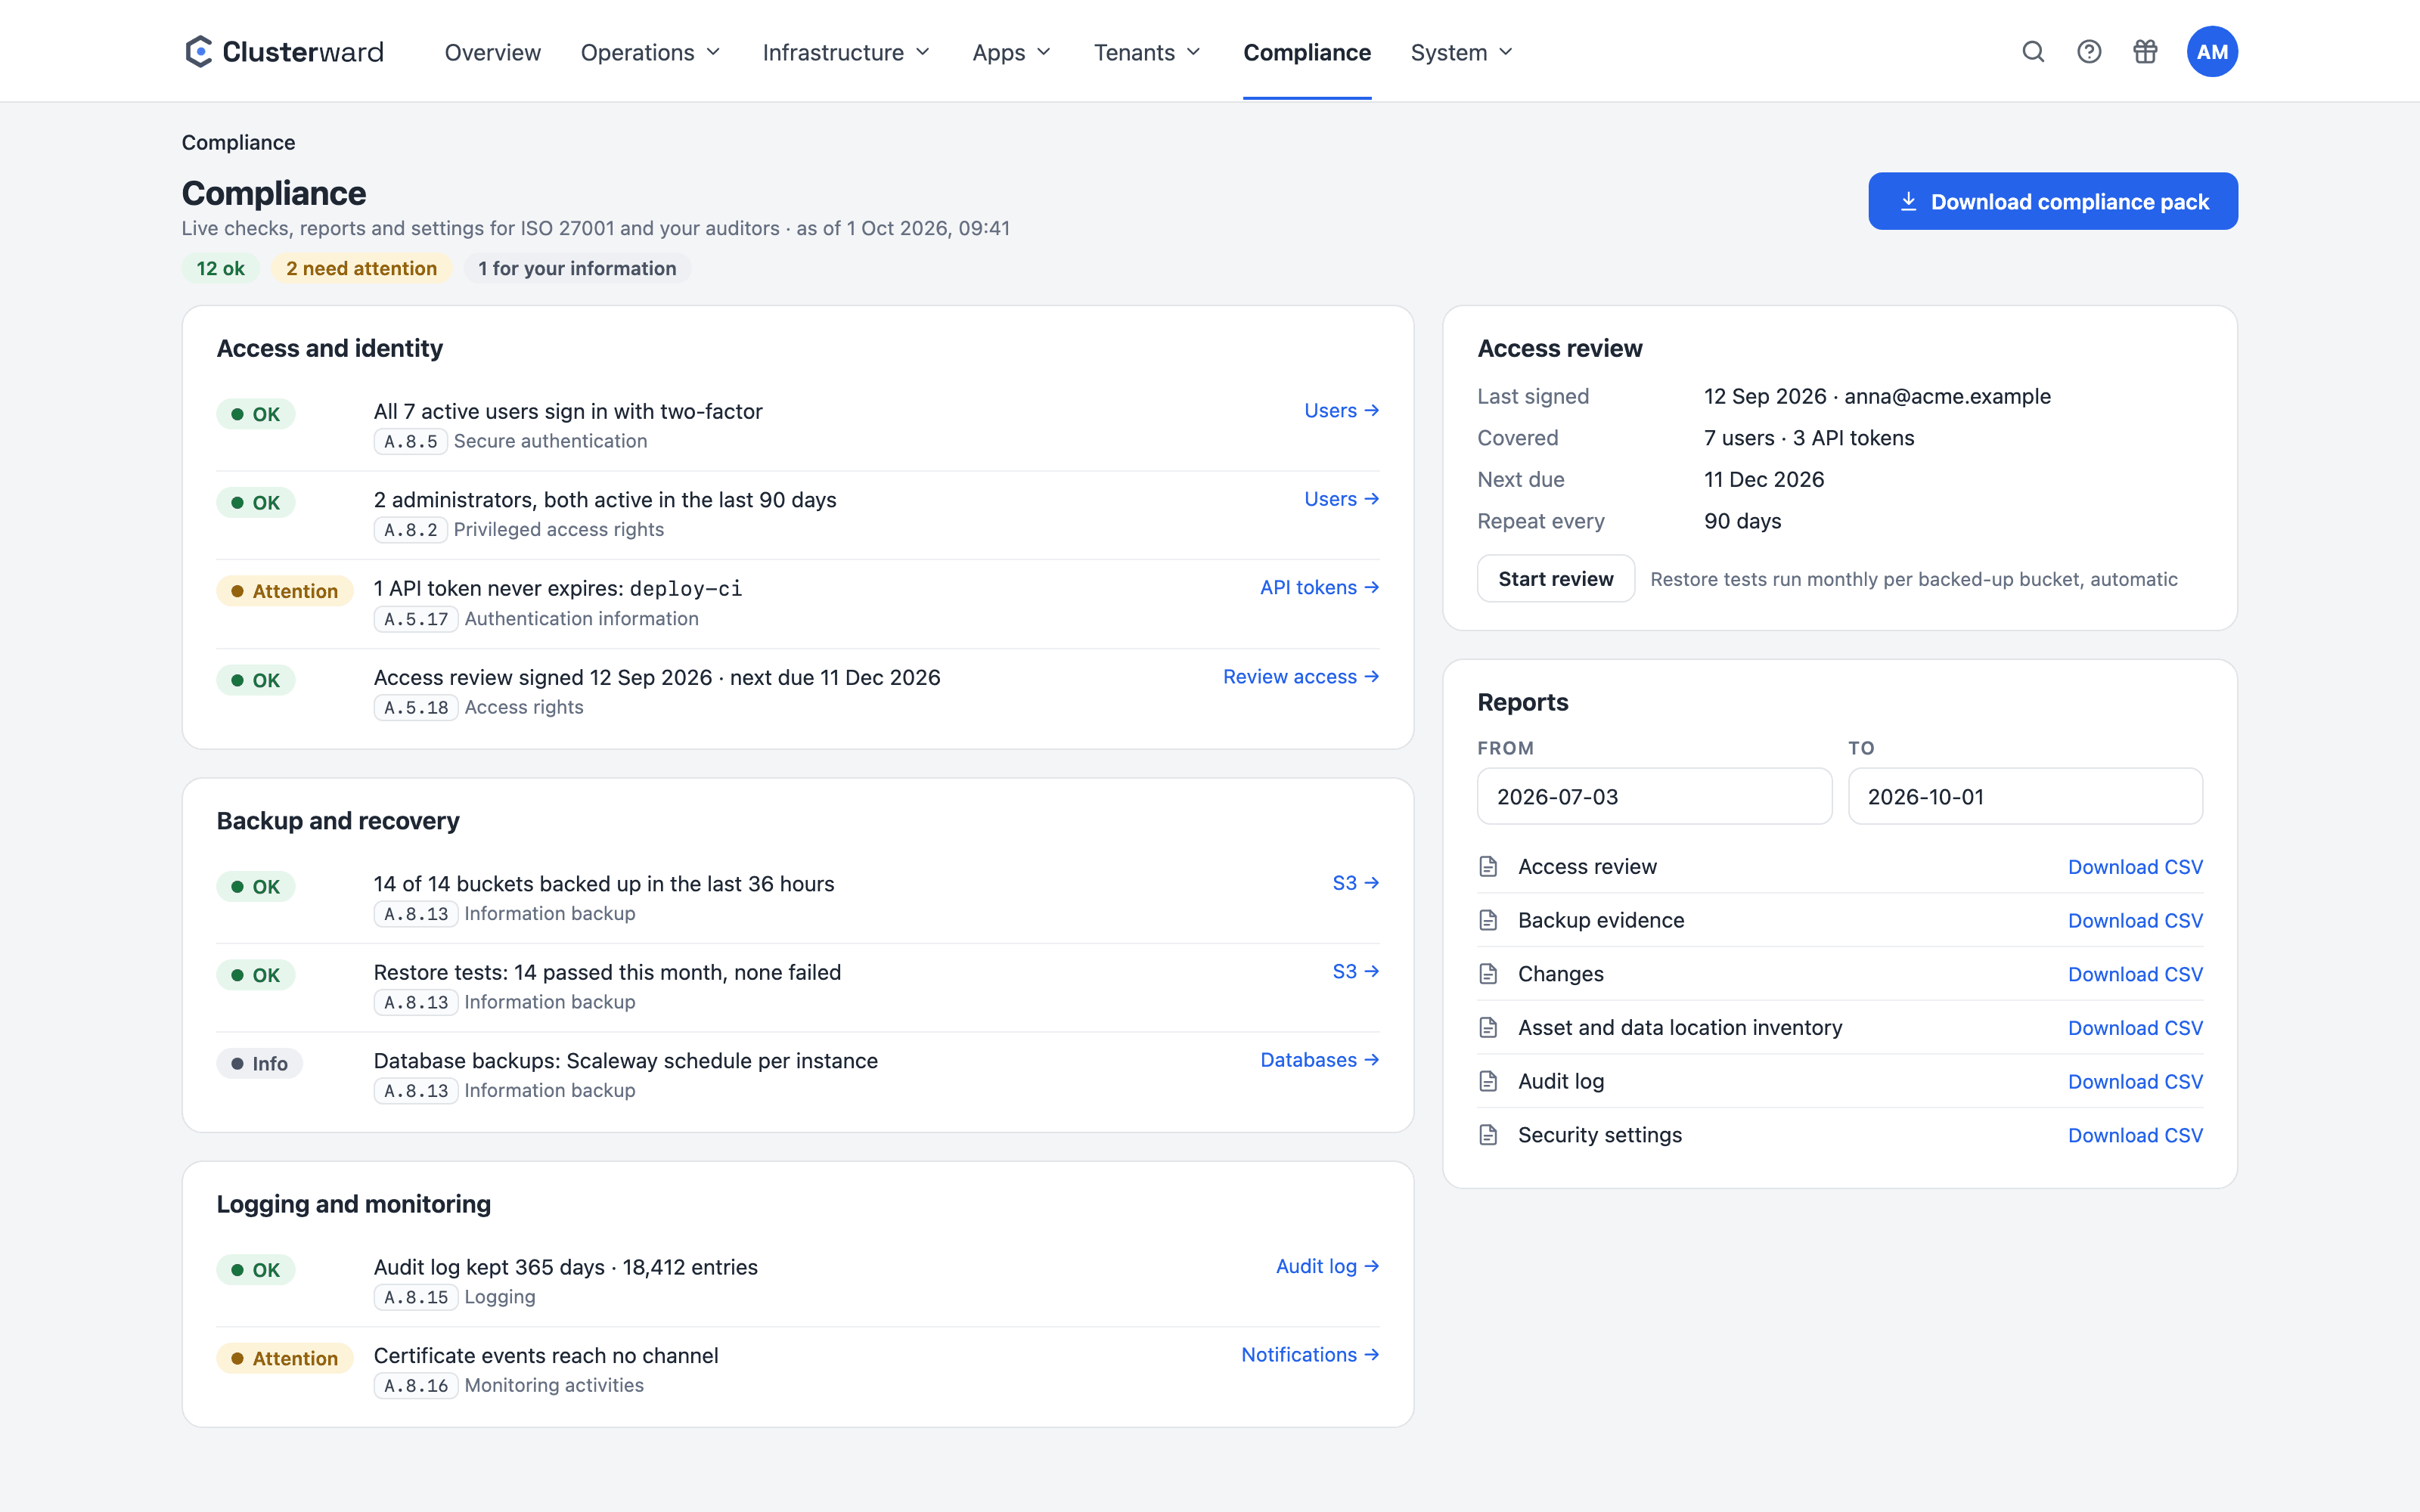Click the file icon beside Audit log report
Image resolution: width=2420 pixels, height=1512 pixels.
point(1488,1081)
